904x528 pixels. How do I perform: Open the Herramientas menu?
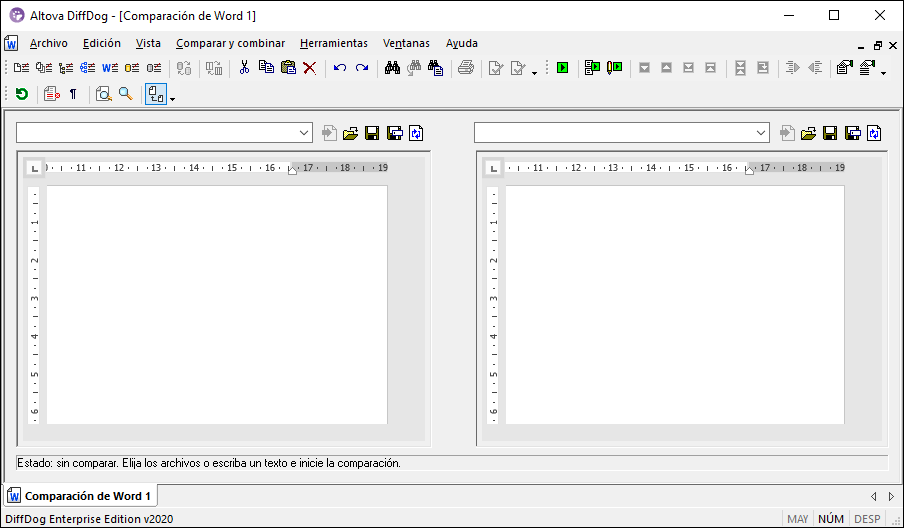[x=333, y=43]
